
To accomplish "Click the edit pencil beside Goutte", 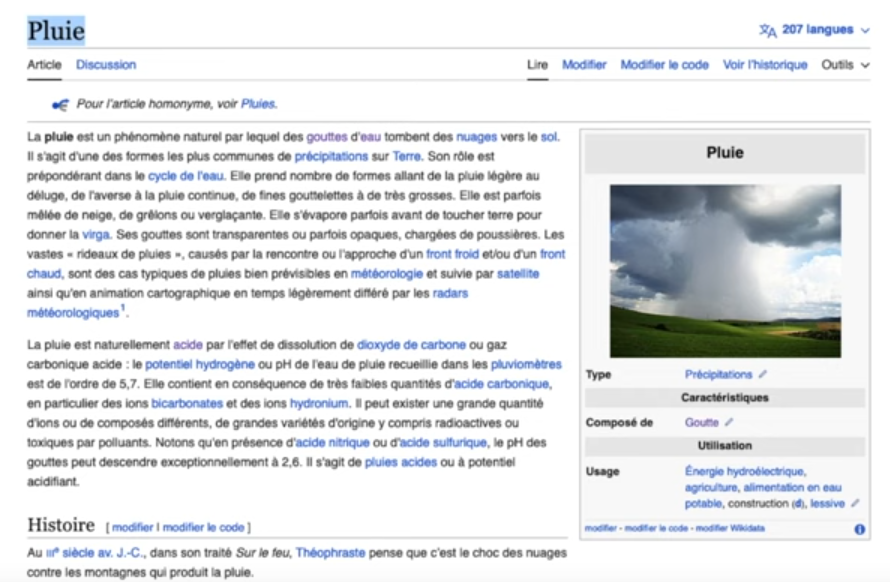I will pos(729,422).
